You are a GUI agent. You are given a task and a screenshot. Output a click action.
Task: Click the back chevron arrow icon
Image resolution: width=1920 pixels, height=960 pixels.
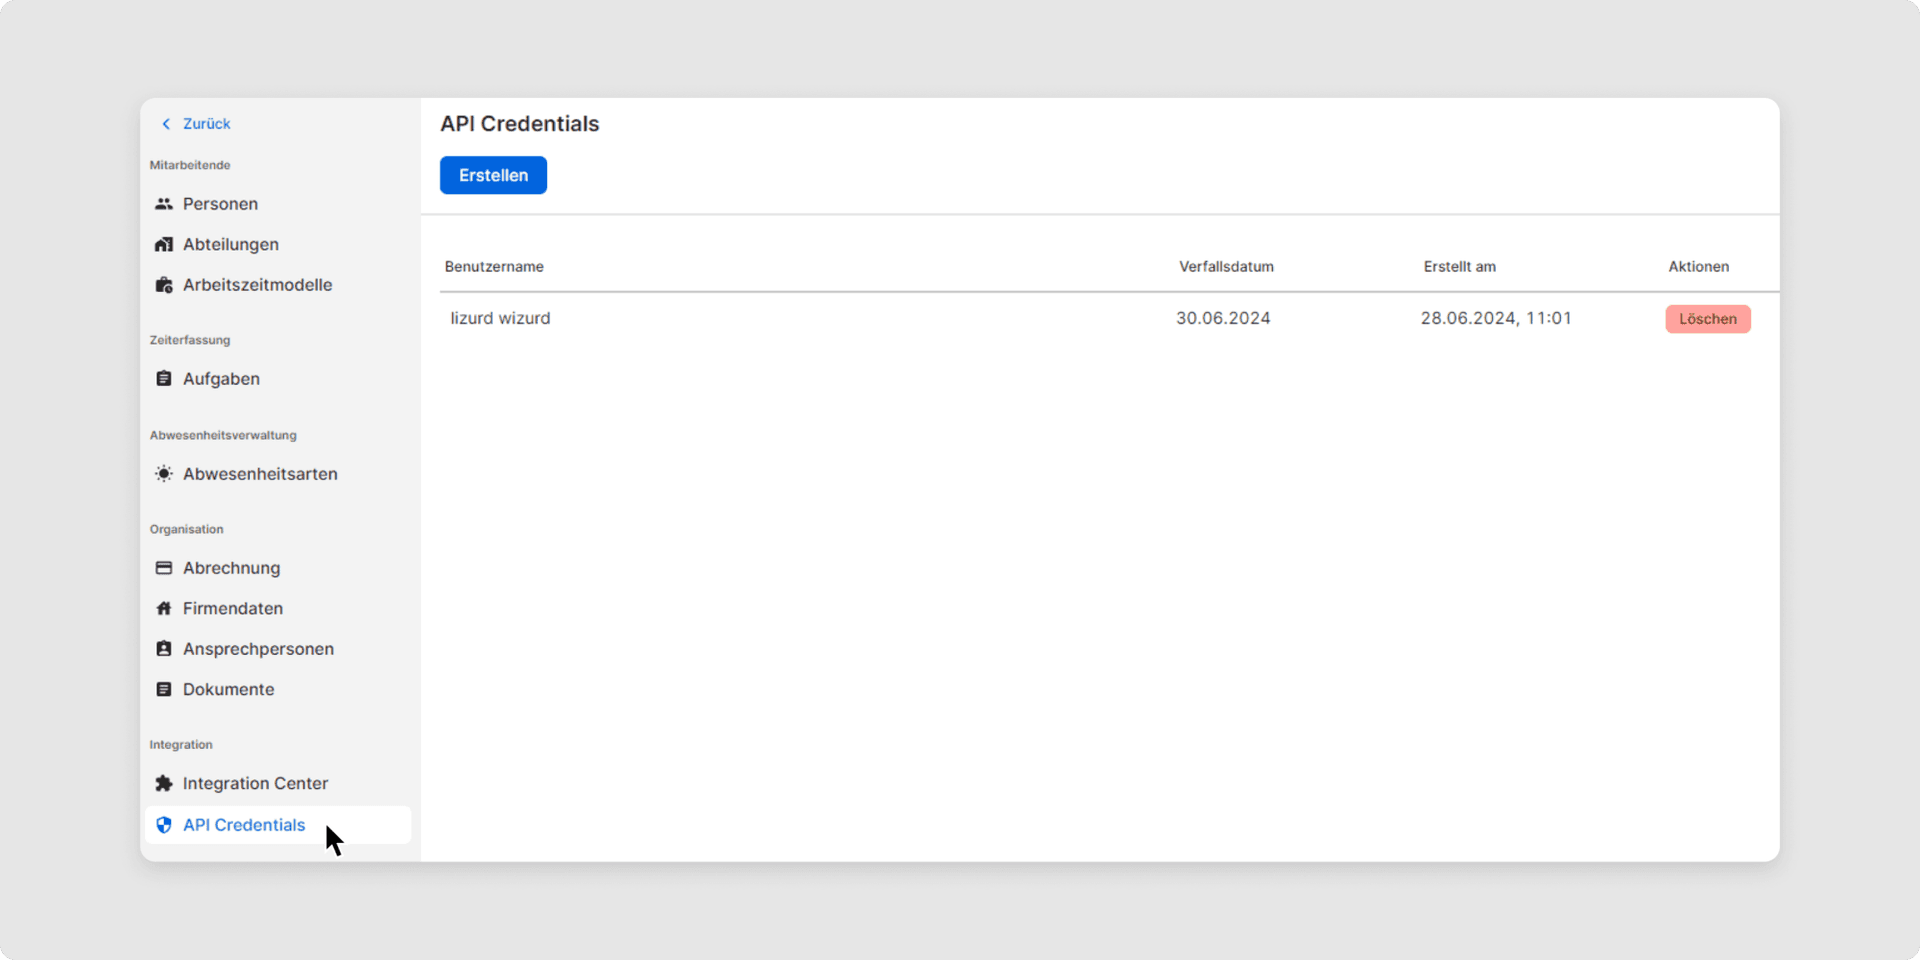tap(166, 124)
